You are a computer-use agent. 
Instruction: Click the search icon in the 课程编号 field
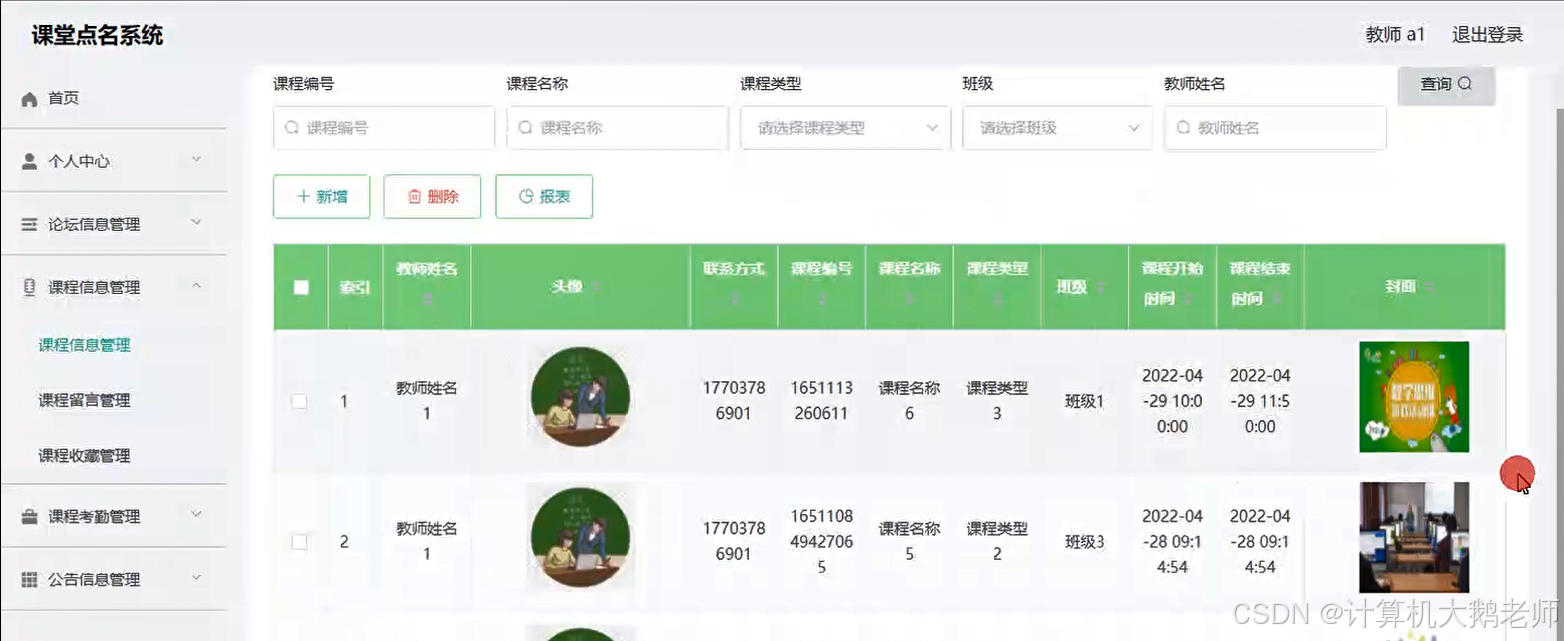pyautogui.click(x=292, y=128)
